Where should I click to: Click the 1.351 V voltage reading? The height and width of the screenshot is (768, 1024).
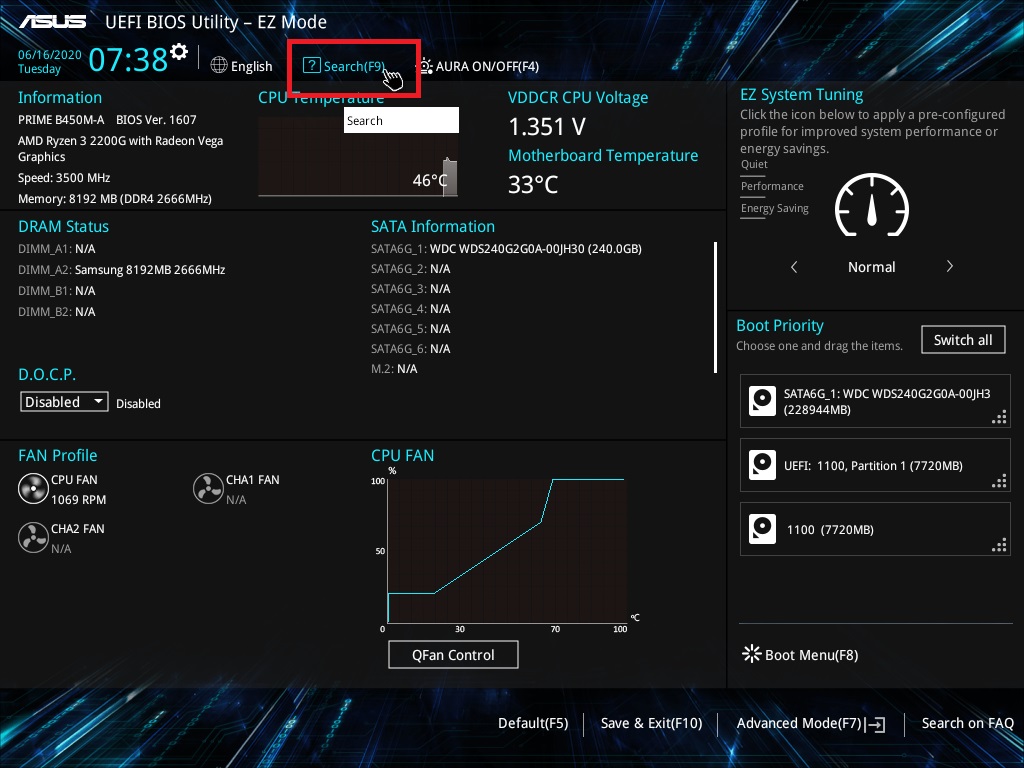click(547, 126)
